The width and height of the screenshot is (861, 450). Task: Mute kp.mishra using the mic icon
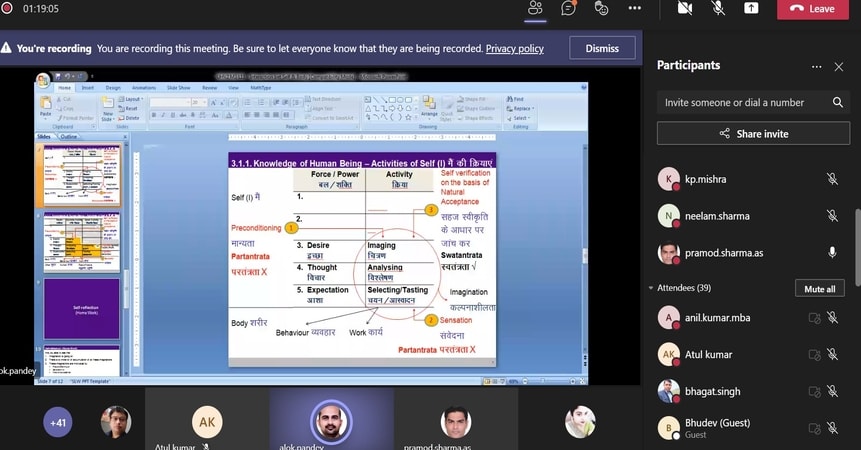[x=832, y=179]
